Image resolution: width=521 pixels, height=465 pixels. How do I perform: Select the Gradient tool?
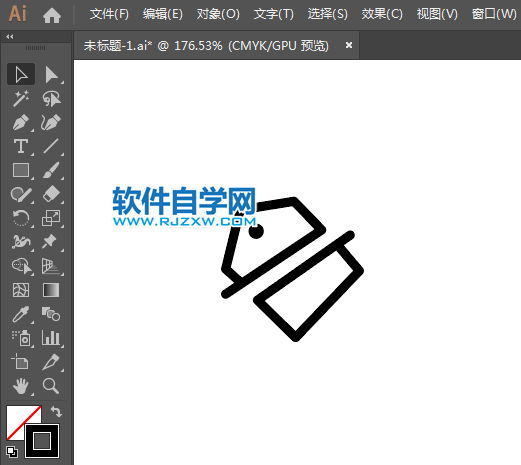click(51, 290)
